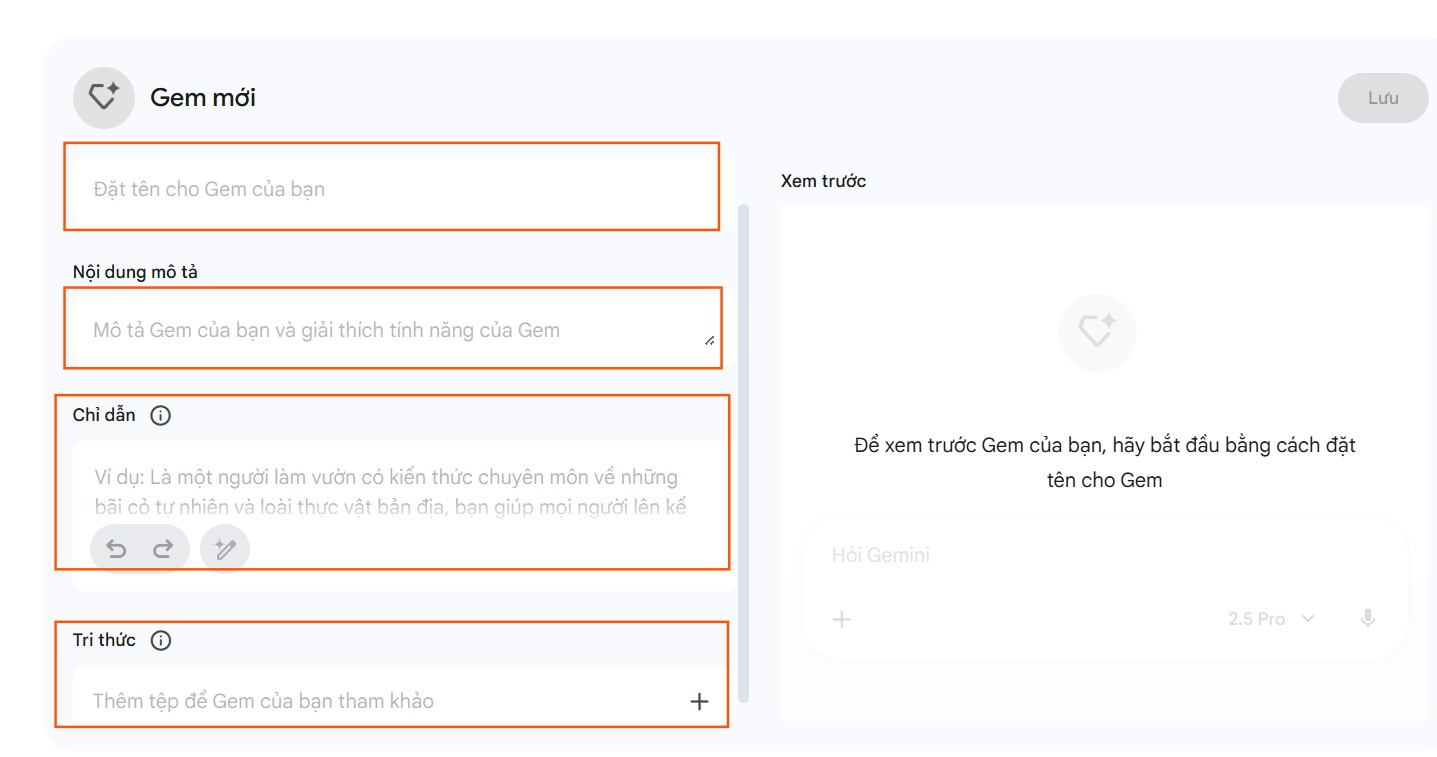
Task: Undo the last instruction edit
Action: tap(117, 549)
